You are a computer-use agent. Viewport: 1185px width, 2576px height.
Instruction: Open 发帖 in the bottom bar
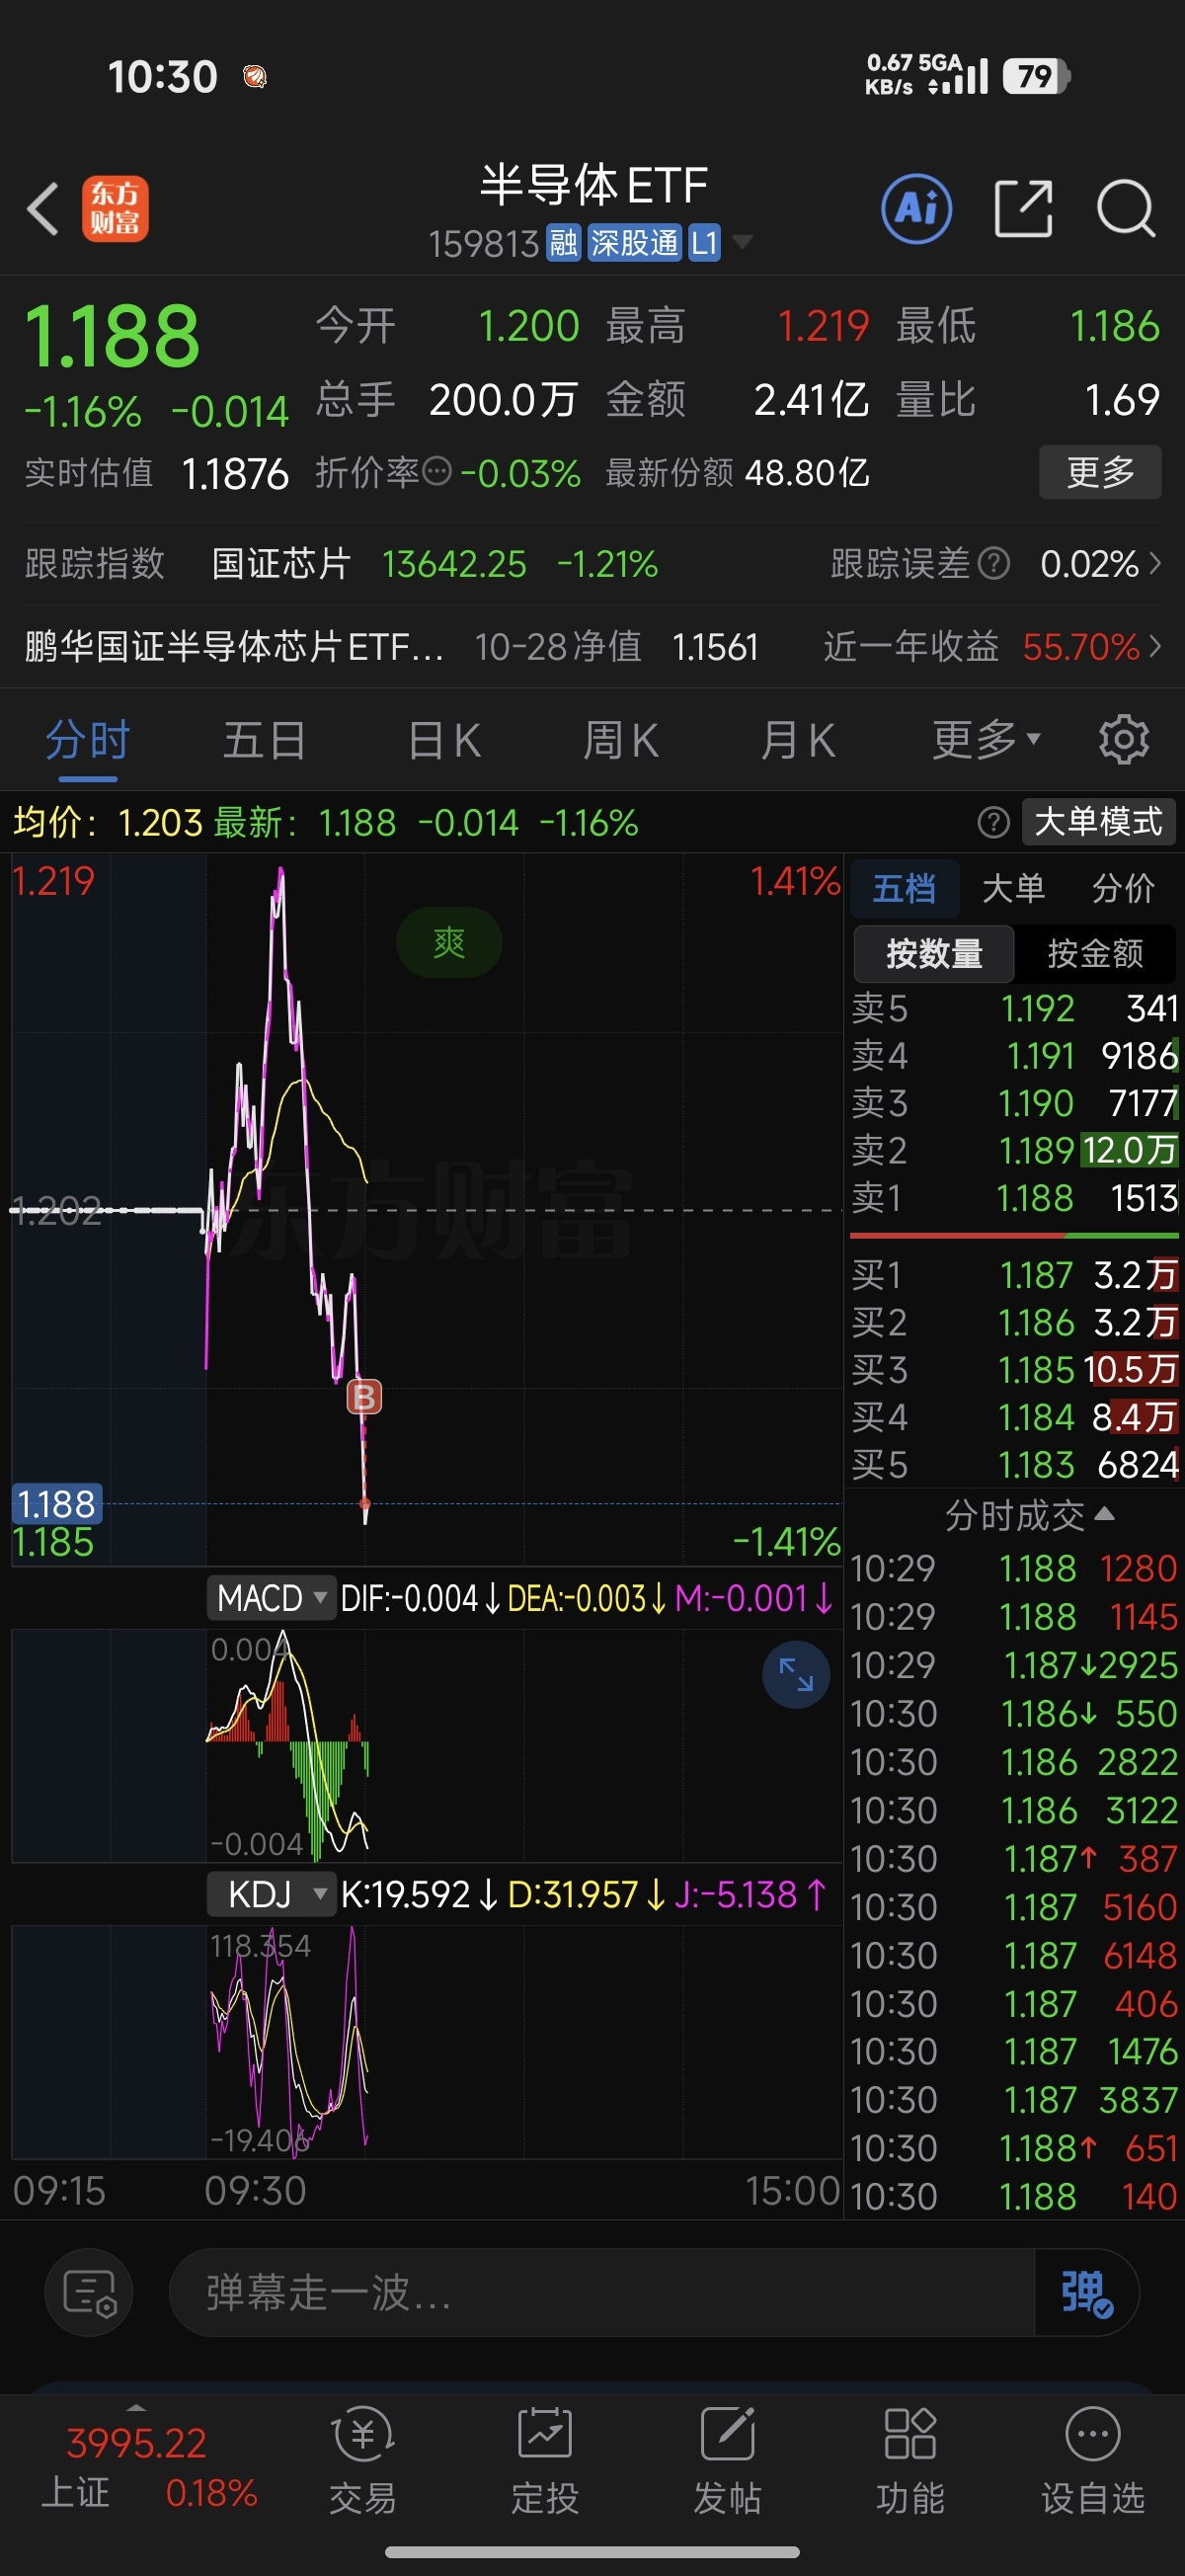point(728,2460)
